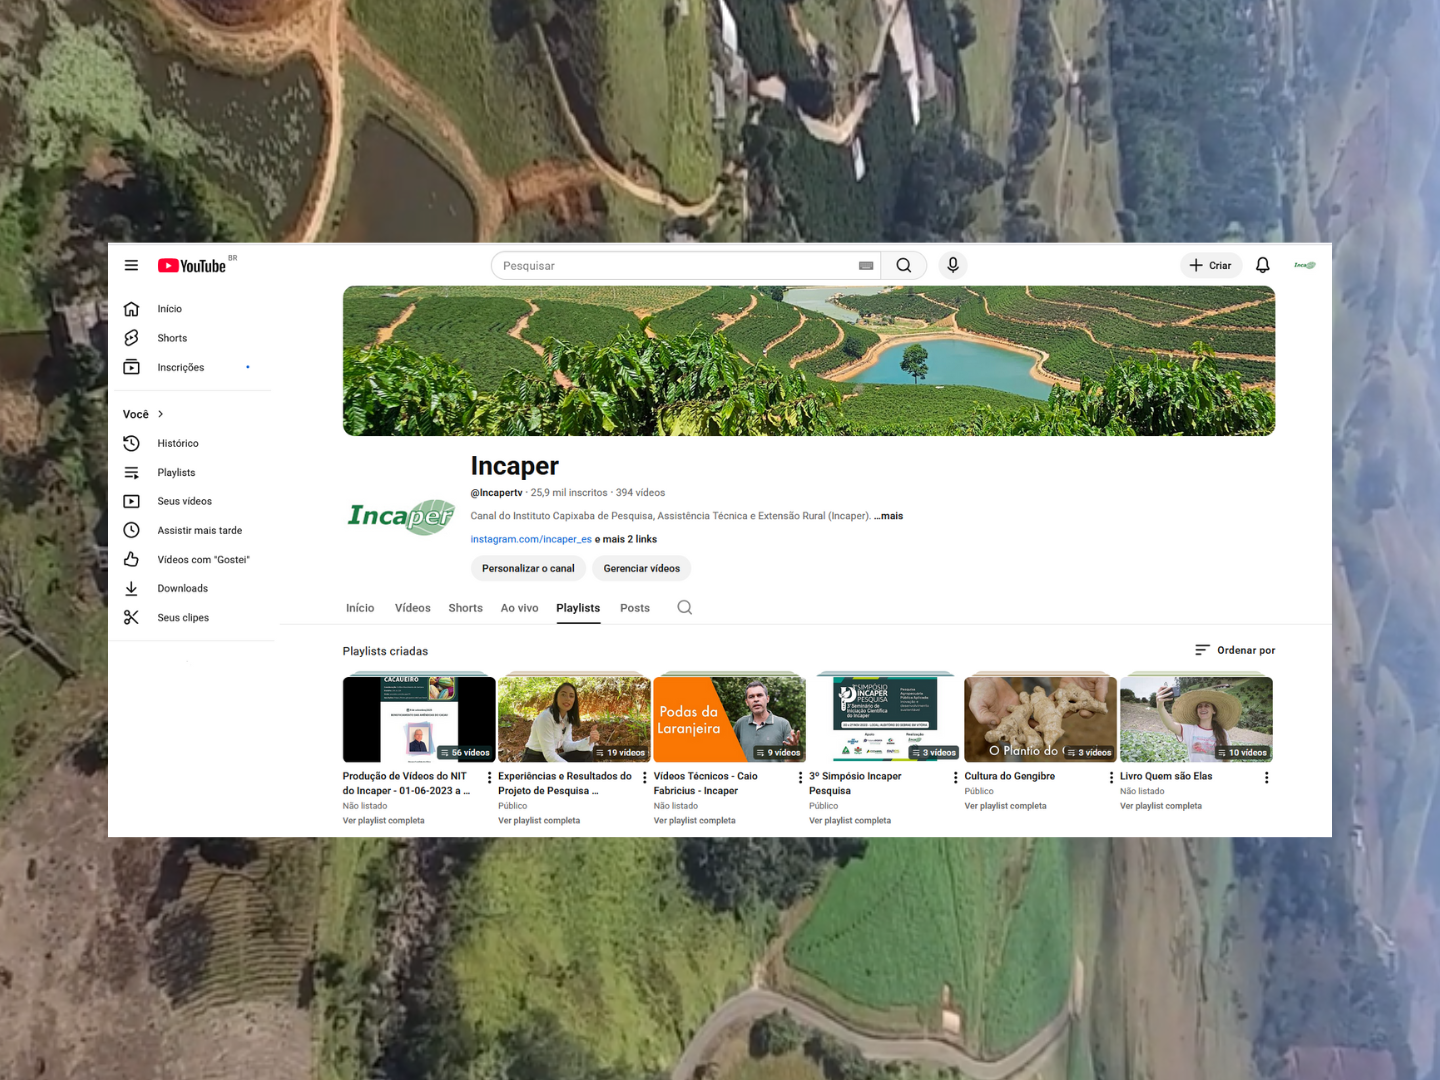View full Livro Quem são Elas playlist
The height and width of the screenshot is (1080, 1440).
(1161, 806)
